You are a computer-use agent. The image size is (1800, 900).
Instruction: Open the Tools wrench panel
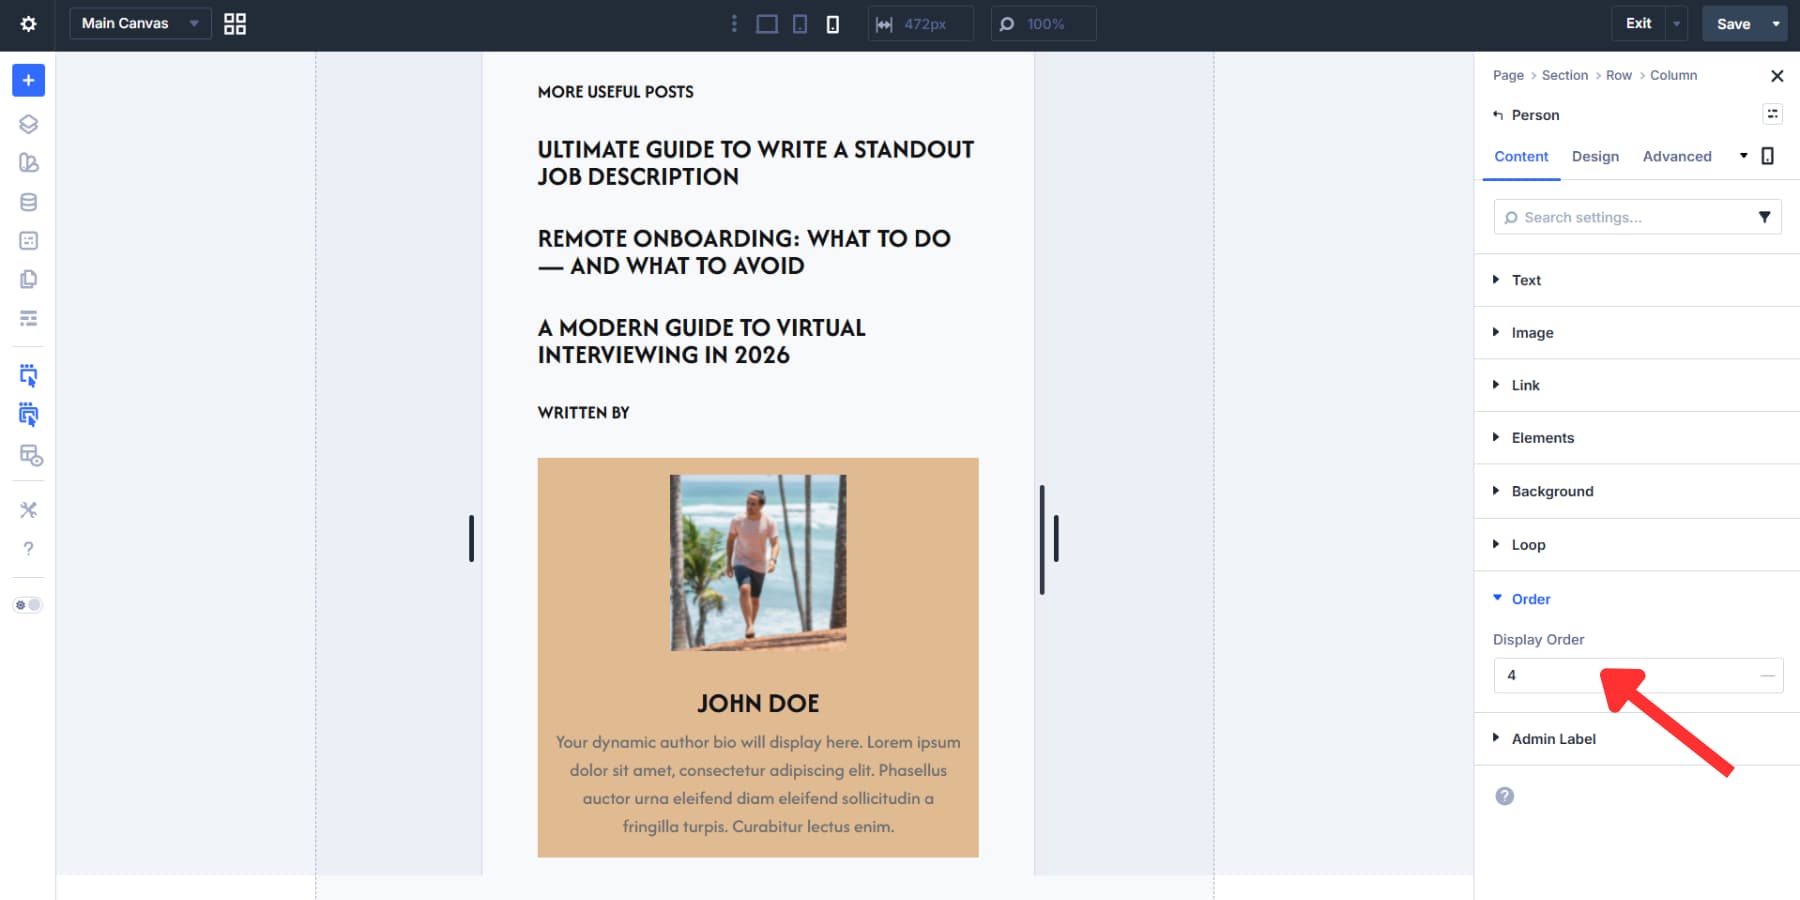click(28, 509)
